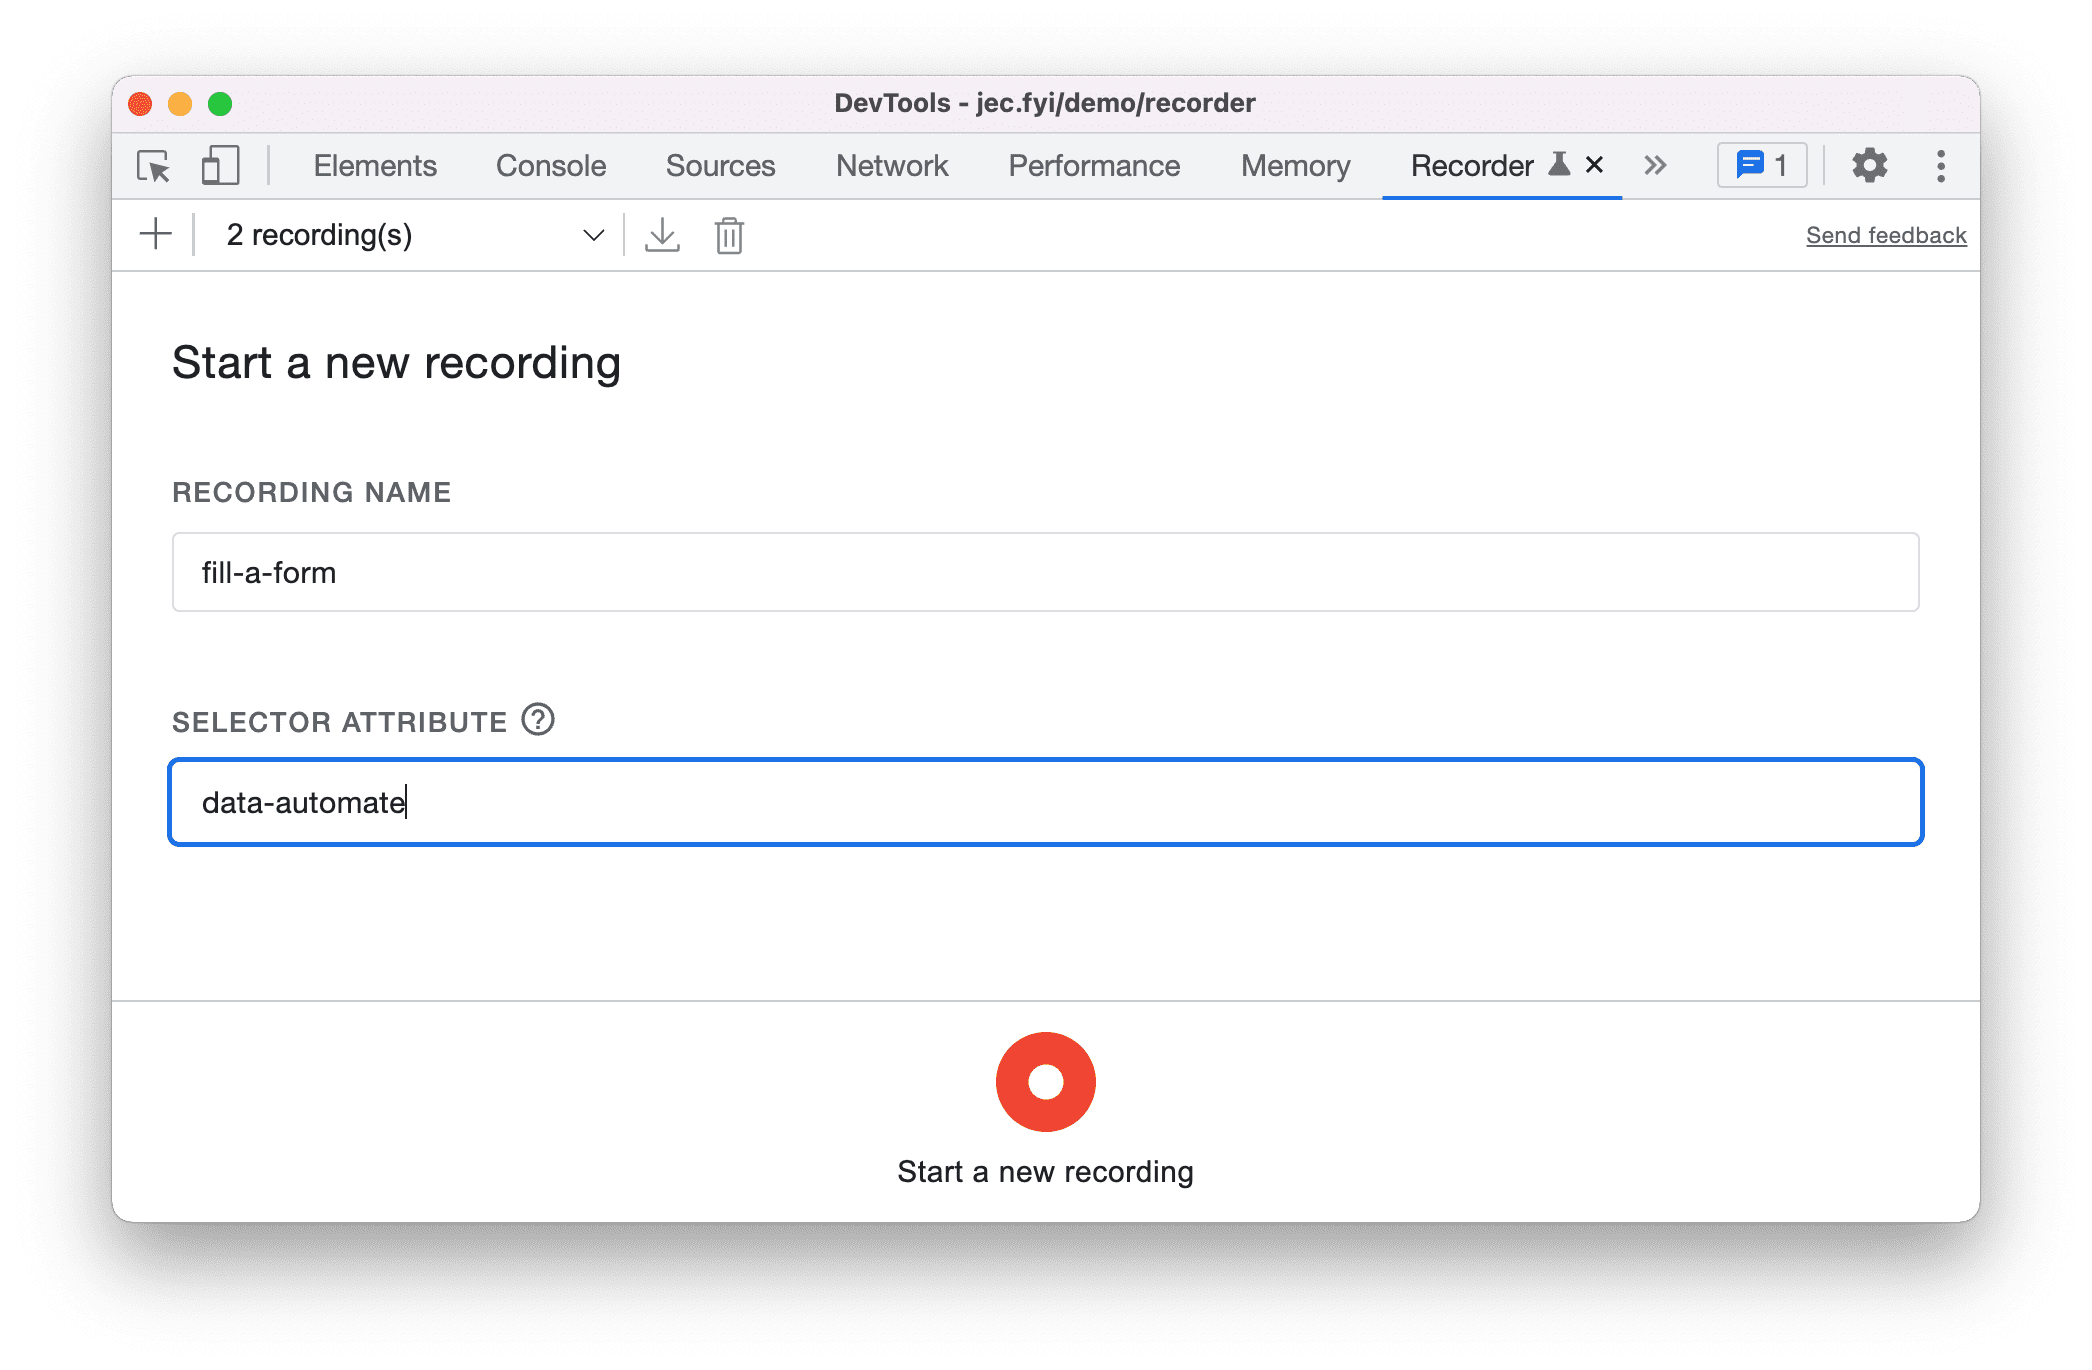Click the download recording icon

click(661, 235)
